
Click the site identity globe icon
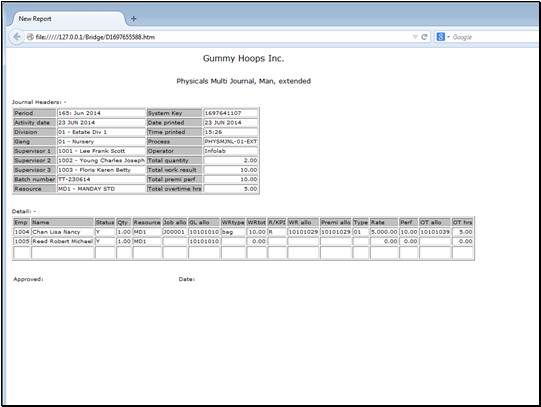(x=30, y=37)
